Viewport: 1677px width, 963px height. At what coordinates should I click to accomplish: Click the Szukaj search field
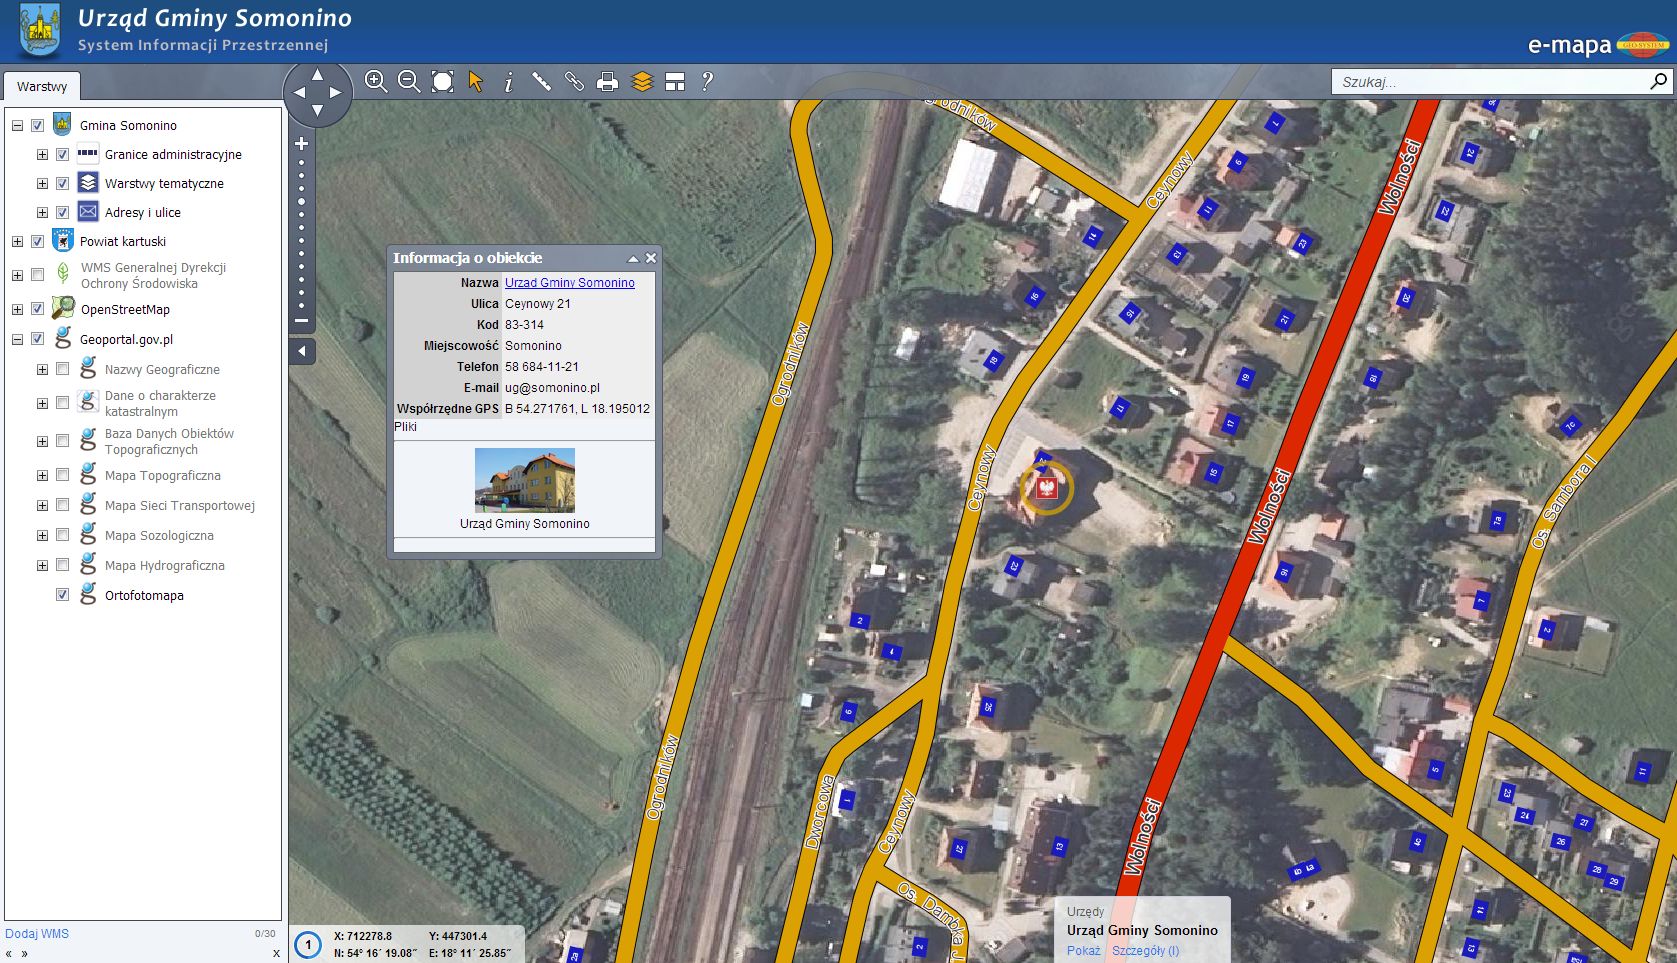(1490, 82)
